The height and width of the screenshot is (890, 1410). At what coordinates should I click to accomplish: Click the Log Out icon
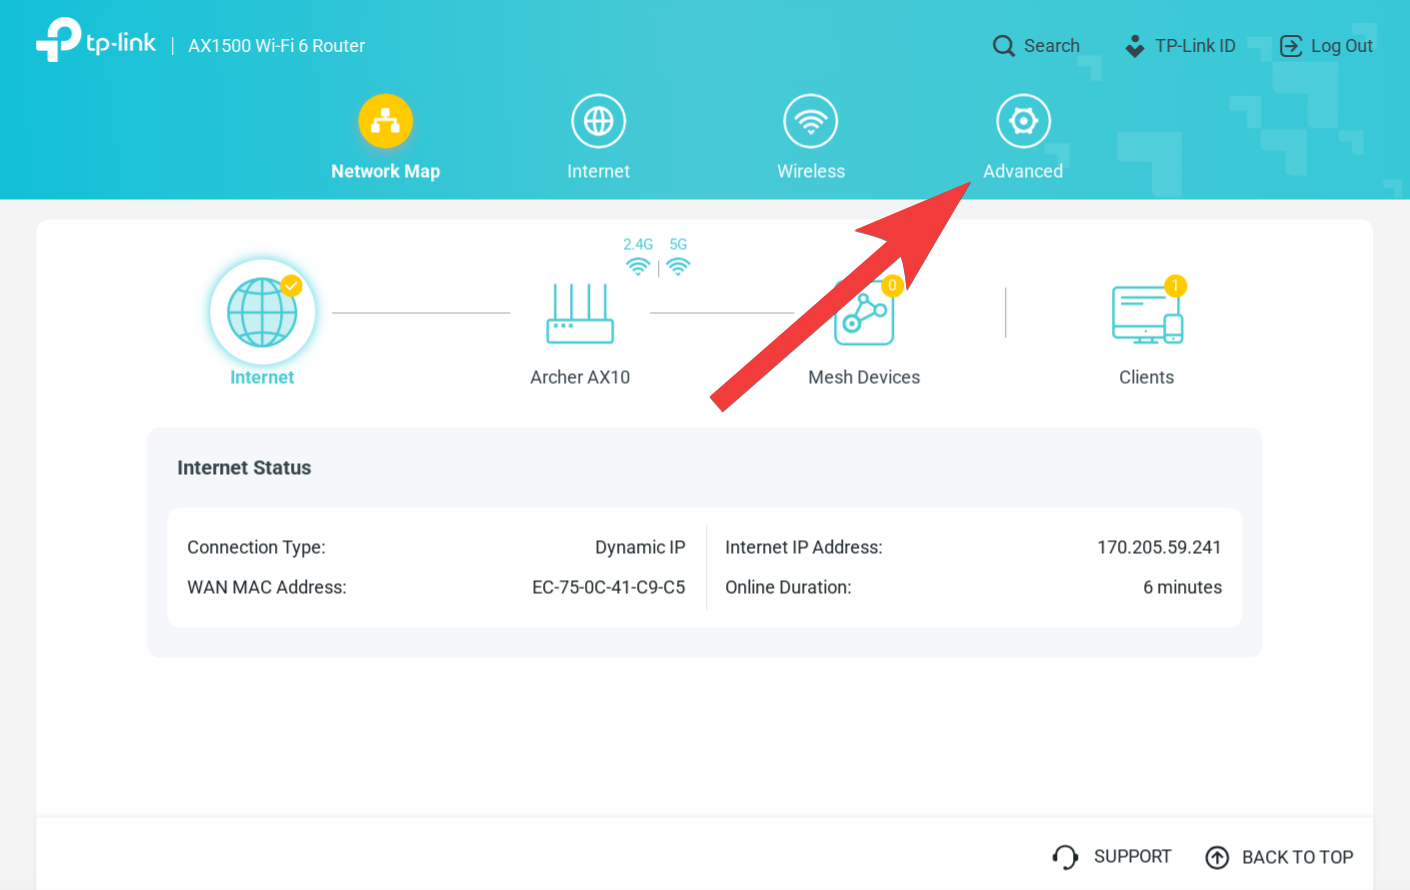(1291, 46)
